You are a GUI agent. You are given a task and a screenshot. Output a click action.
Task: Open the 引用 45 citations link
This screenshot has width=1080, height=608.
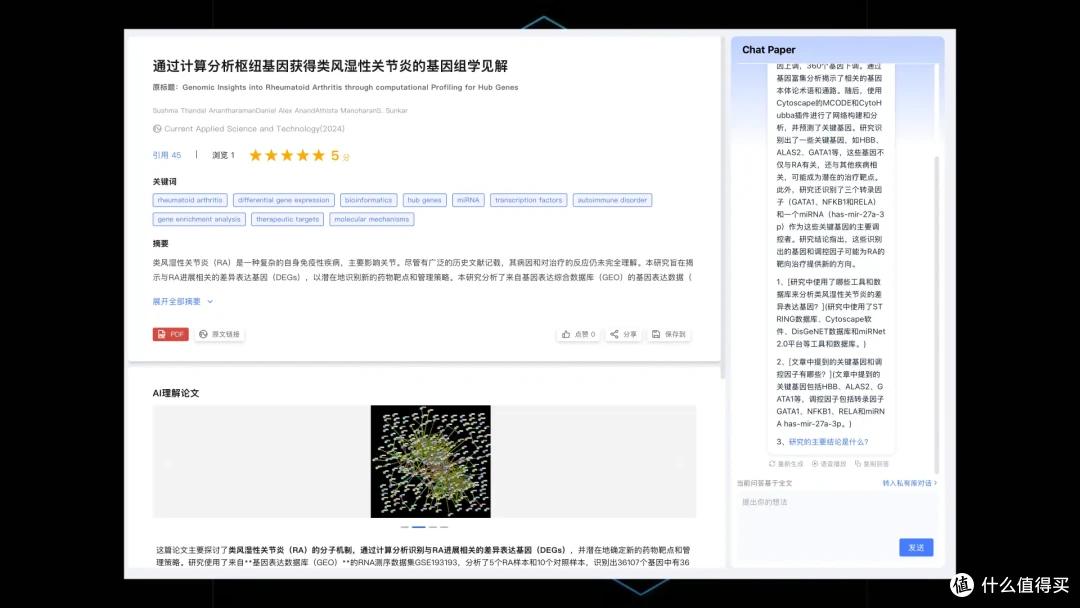point(167,156)
